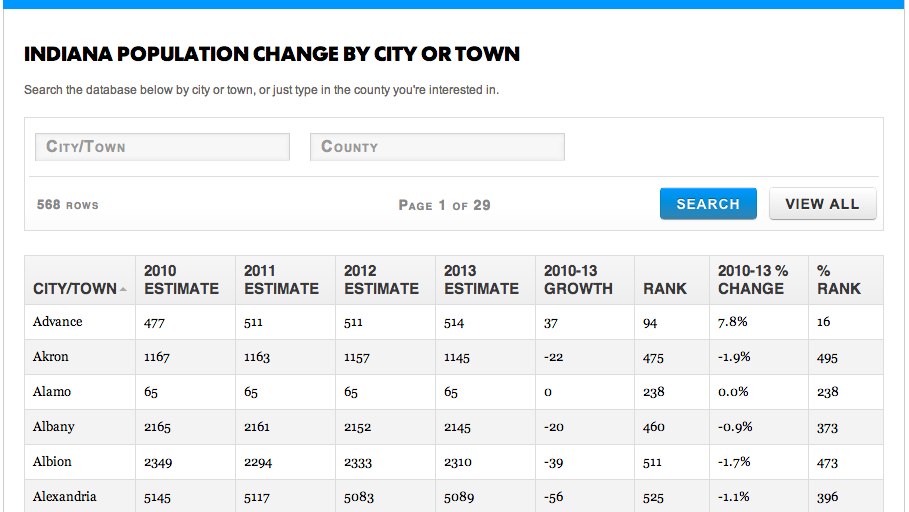Click Albany 2010 estimate value 2165
This screenshot has height=512, width=909.
(x=157, y=427)
